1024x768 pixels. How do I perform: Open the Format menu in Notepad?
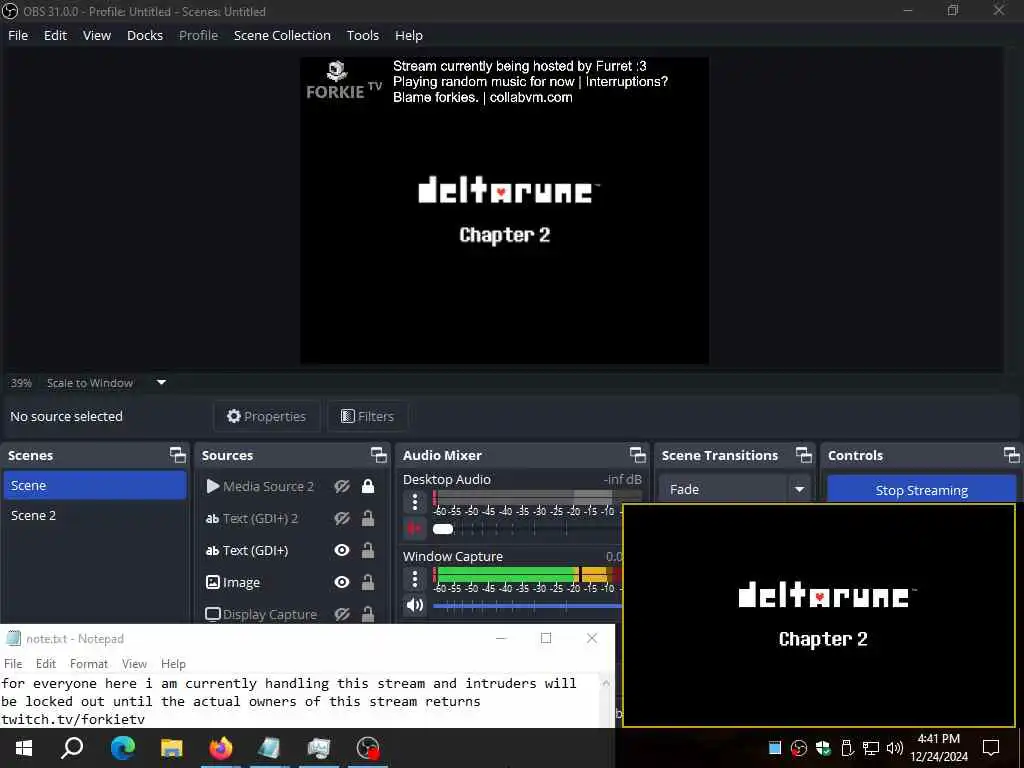click(89, 664)
